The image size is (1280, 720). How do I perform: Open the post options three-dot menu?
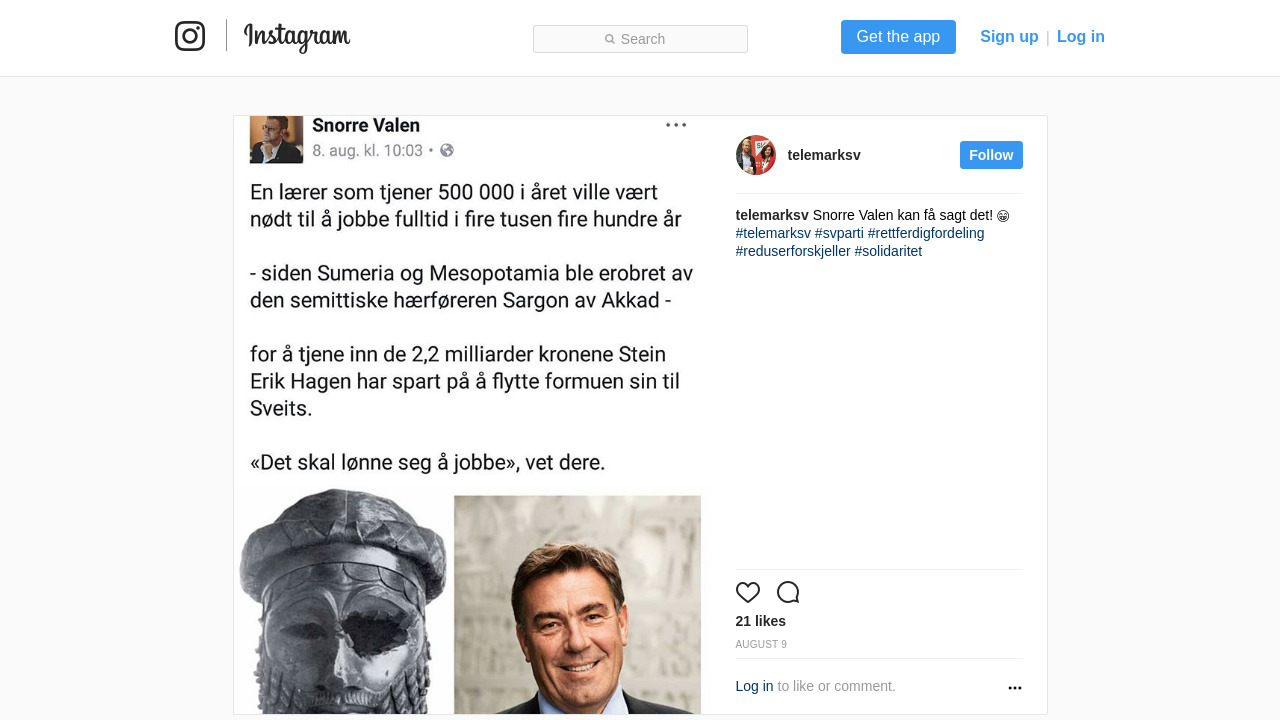pos(1014,688)
